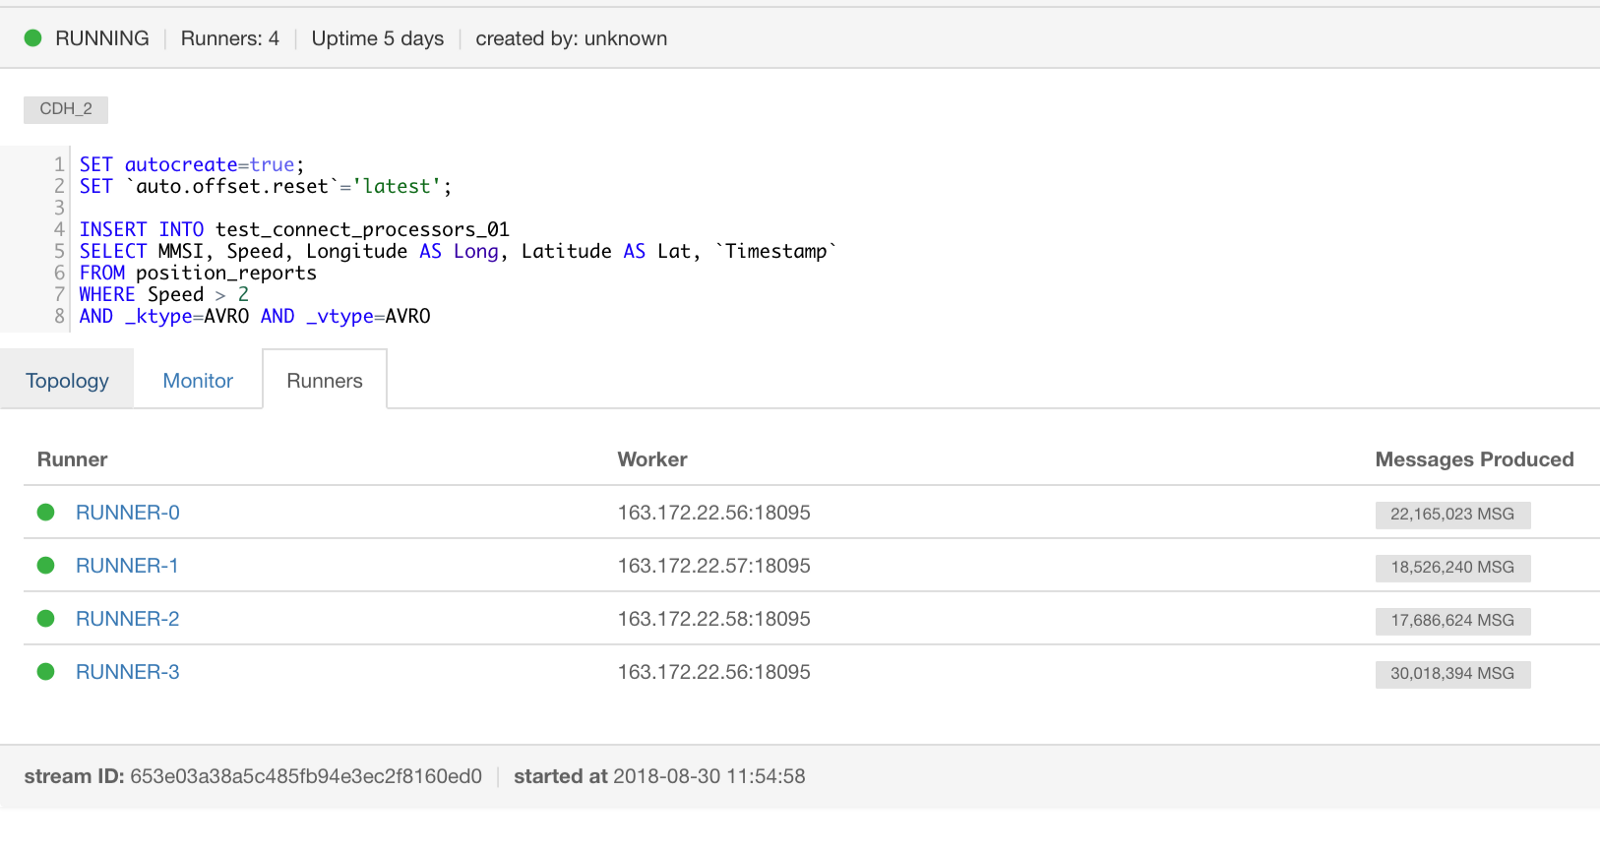Click RUNNER-1 green status dot
The image size is (1600, 850).
[x=46, y=565]
